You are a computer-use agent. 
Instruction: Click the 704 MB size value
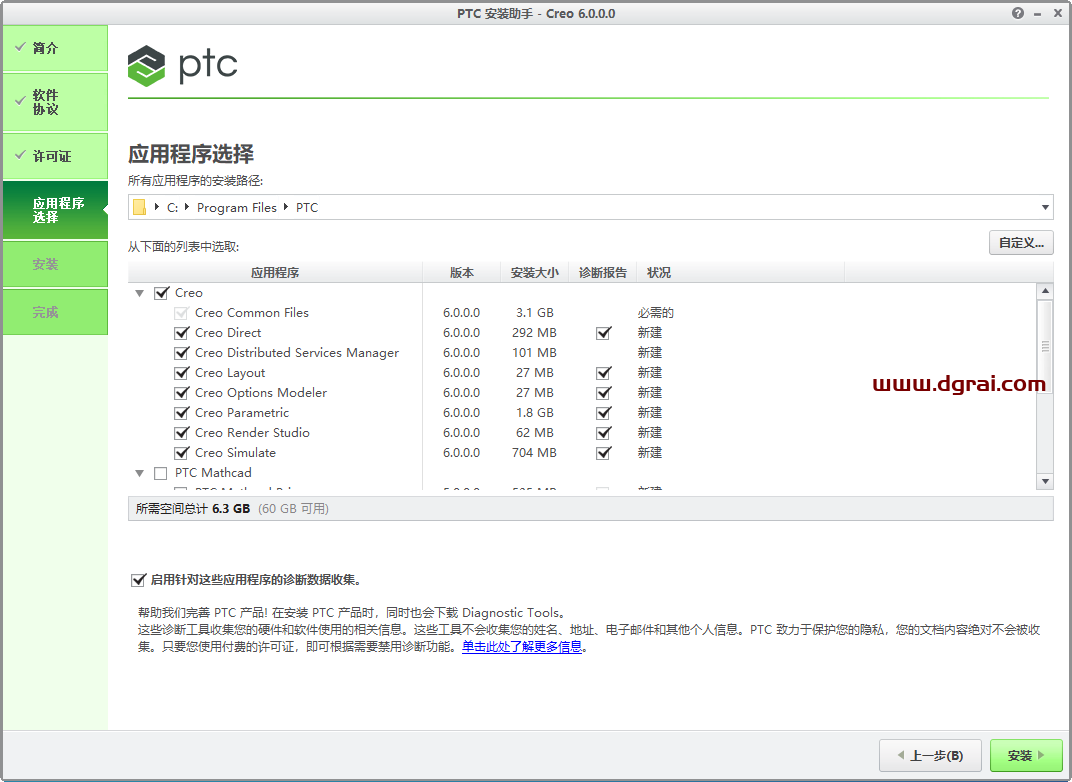tap(534, 453)
